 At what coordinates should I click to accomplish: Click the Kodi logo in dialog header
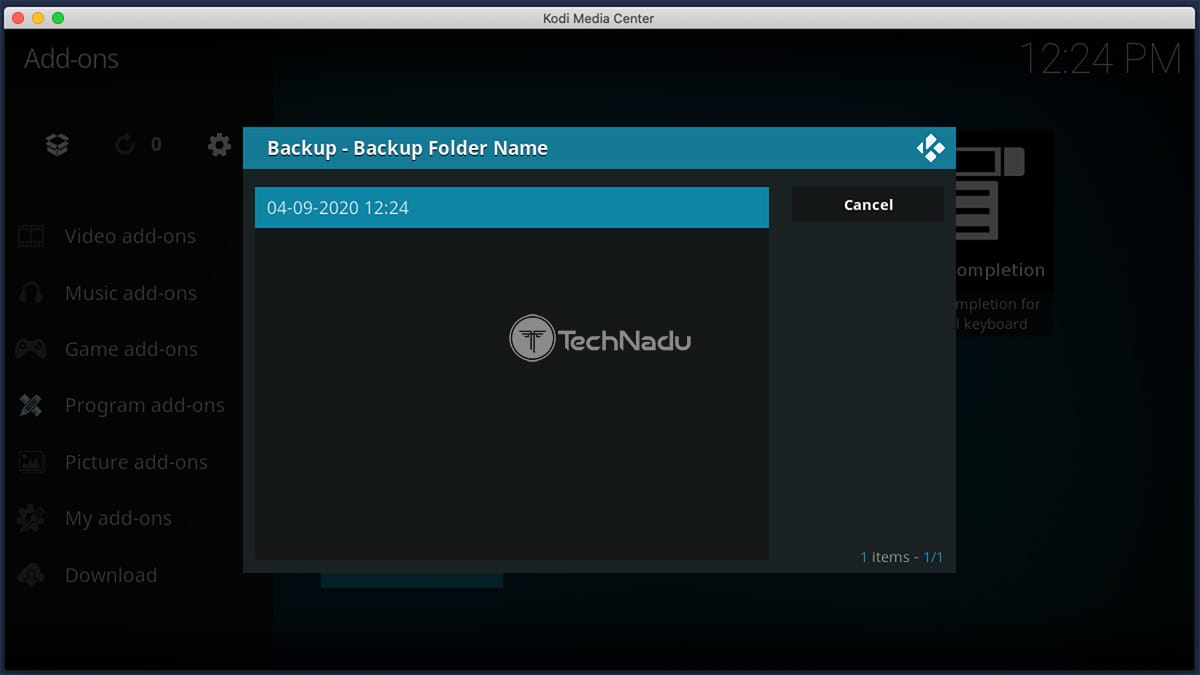point(930,149)
